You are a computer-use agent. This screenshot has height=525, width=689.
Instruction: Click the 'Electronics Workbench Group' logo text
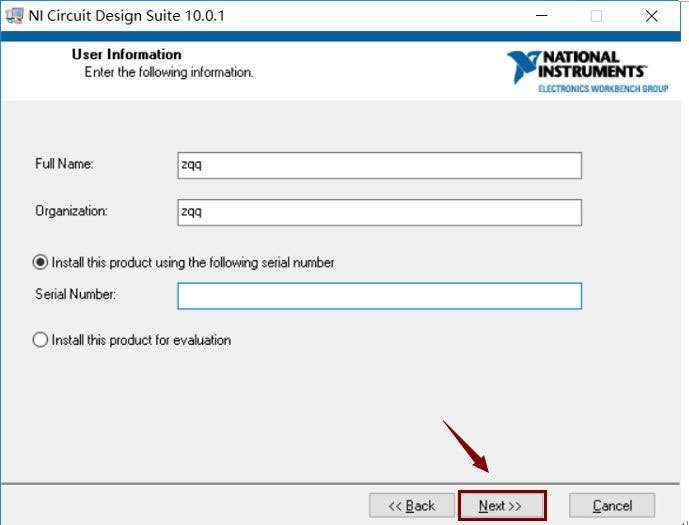(x=603, y=89)
